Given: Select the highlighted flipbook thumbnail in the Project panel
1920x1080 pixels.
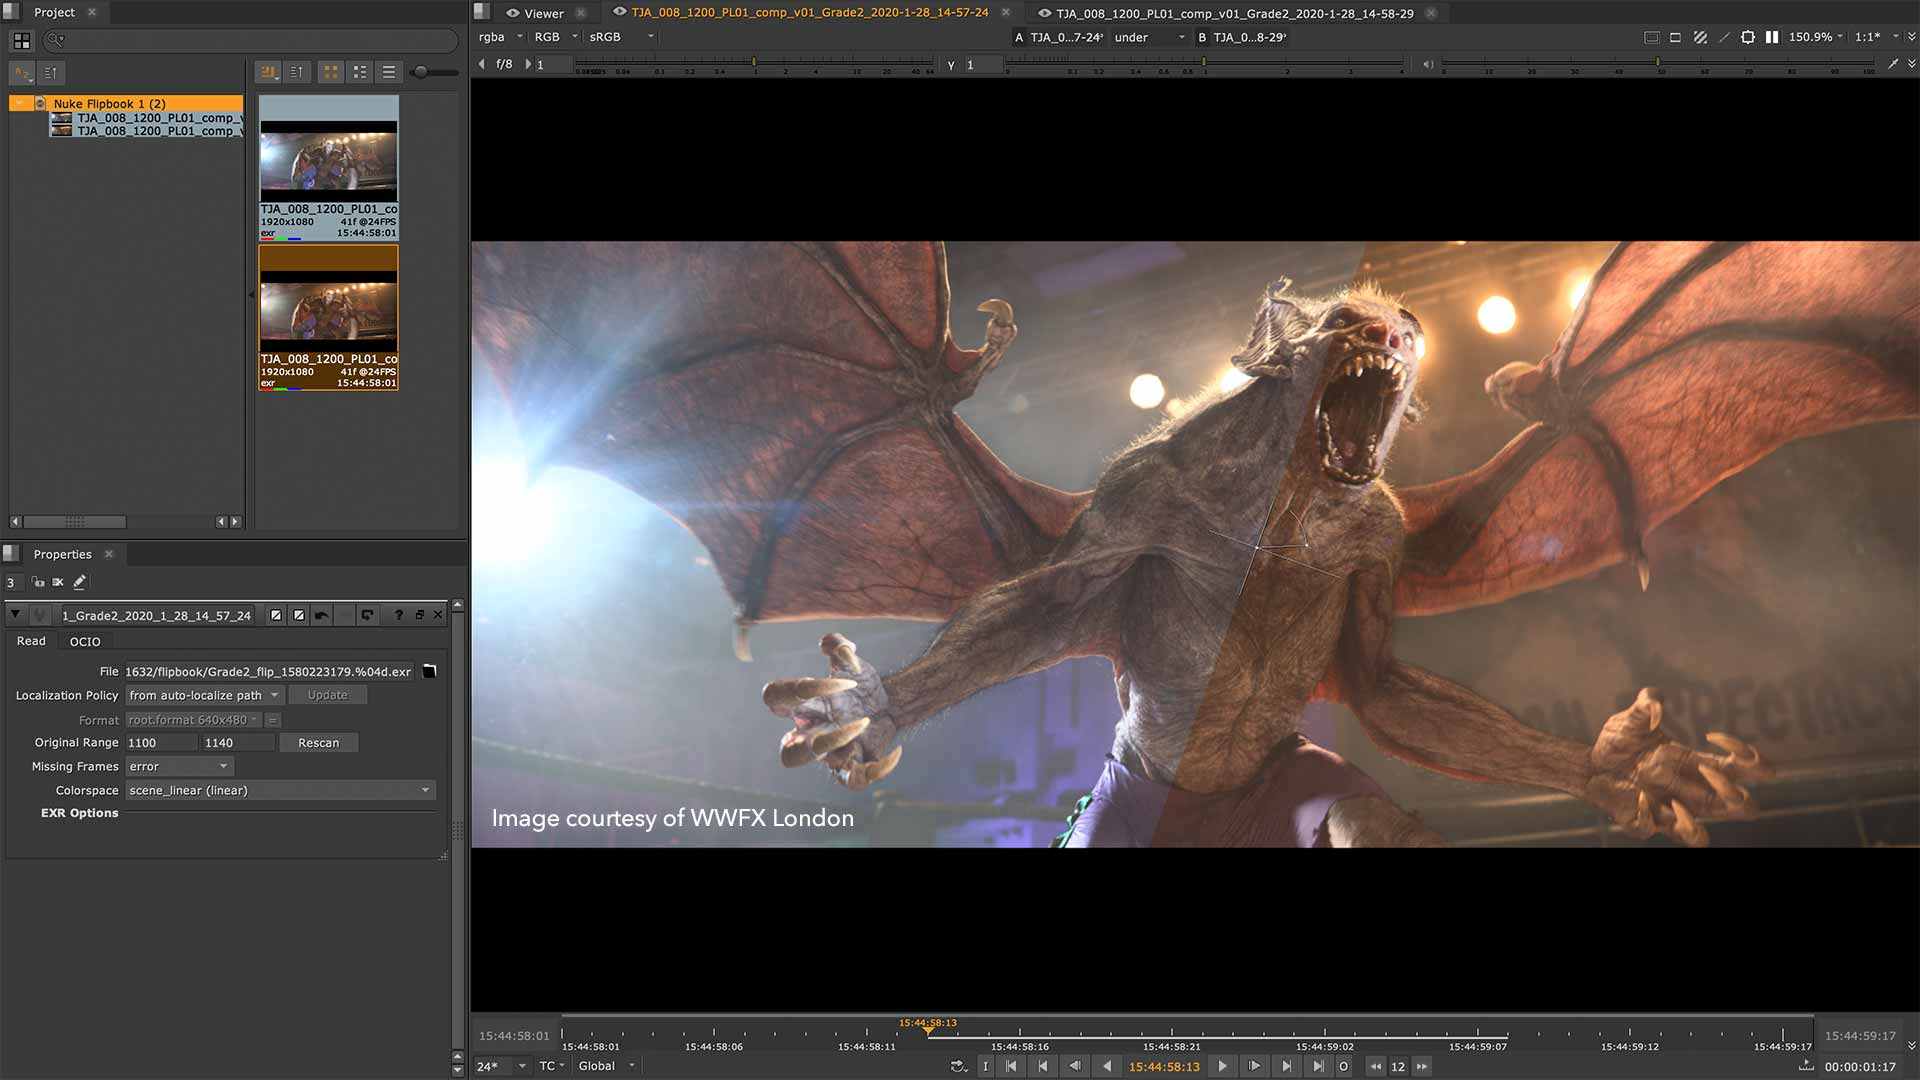Looking at the screenshot, I should coord(329,313).
